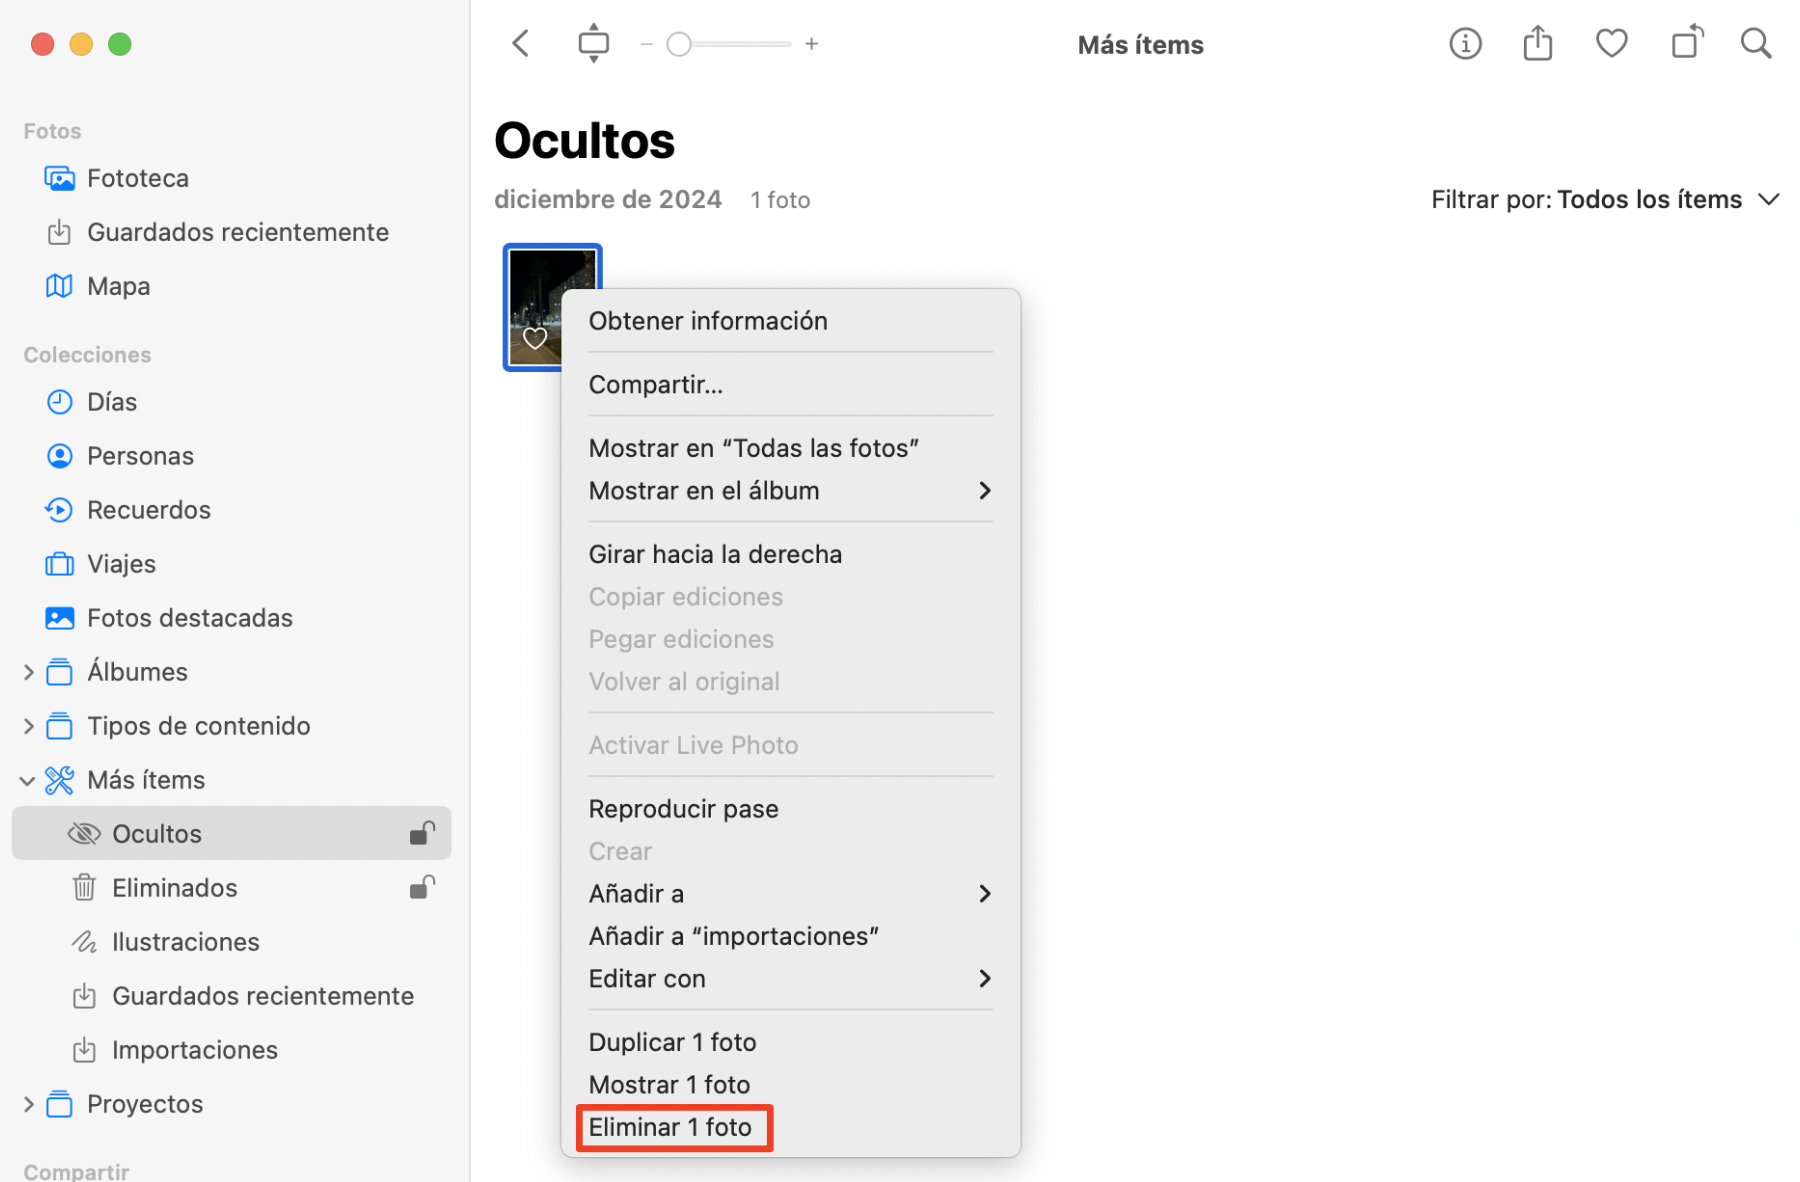Open the photo info panel

[x=1464, y=43]
